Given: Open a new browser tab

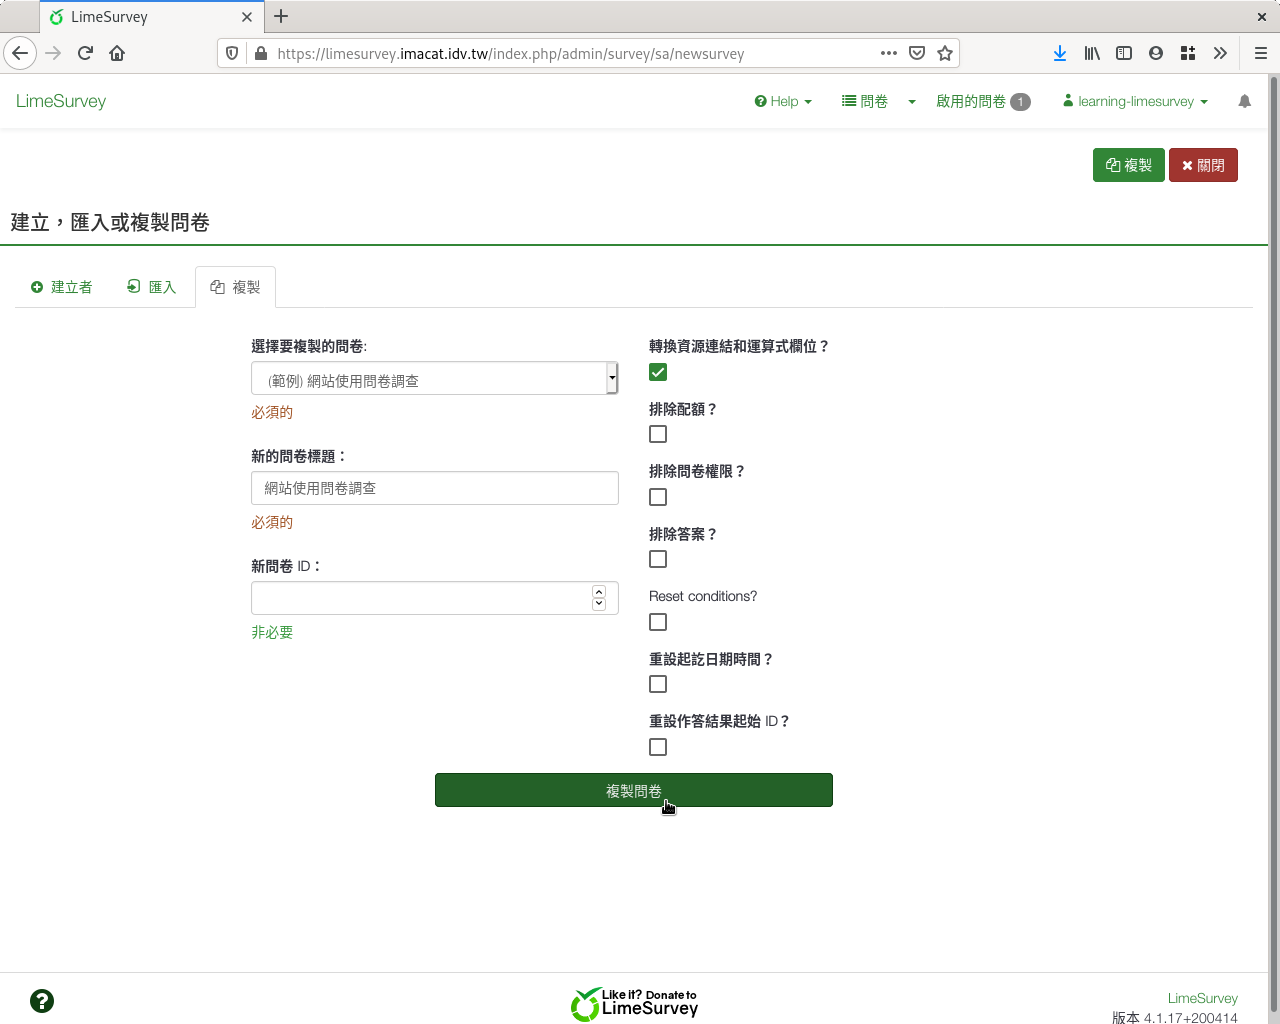Looking at the screenshot, I should pos(281,16).
